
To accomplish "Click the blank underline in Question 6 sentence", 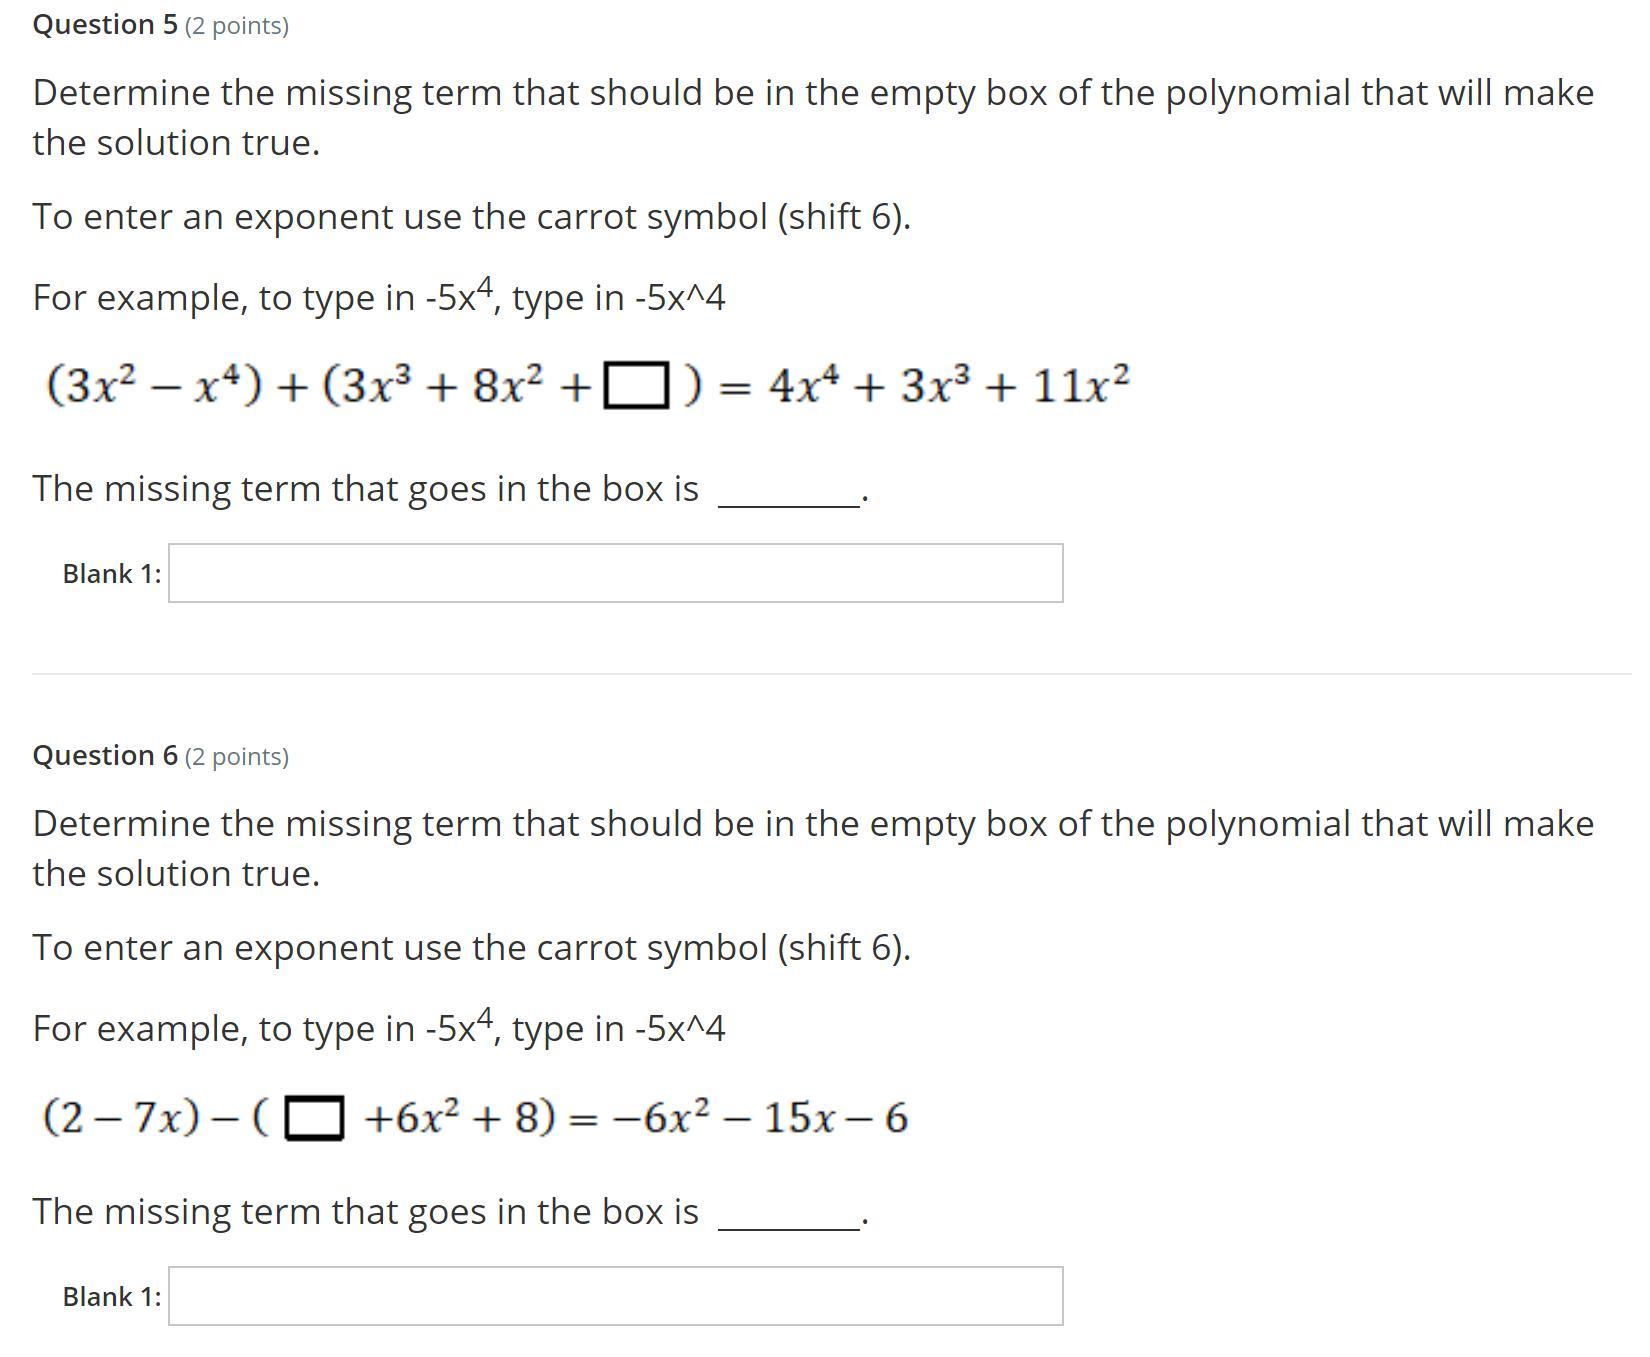I will [788, 1226].
